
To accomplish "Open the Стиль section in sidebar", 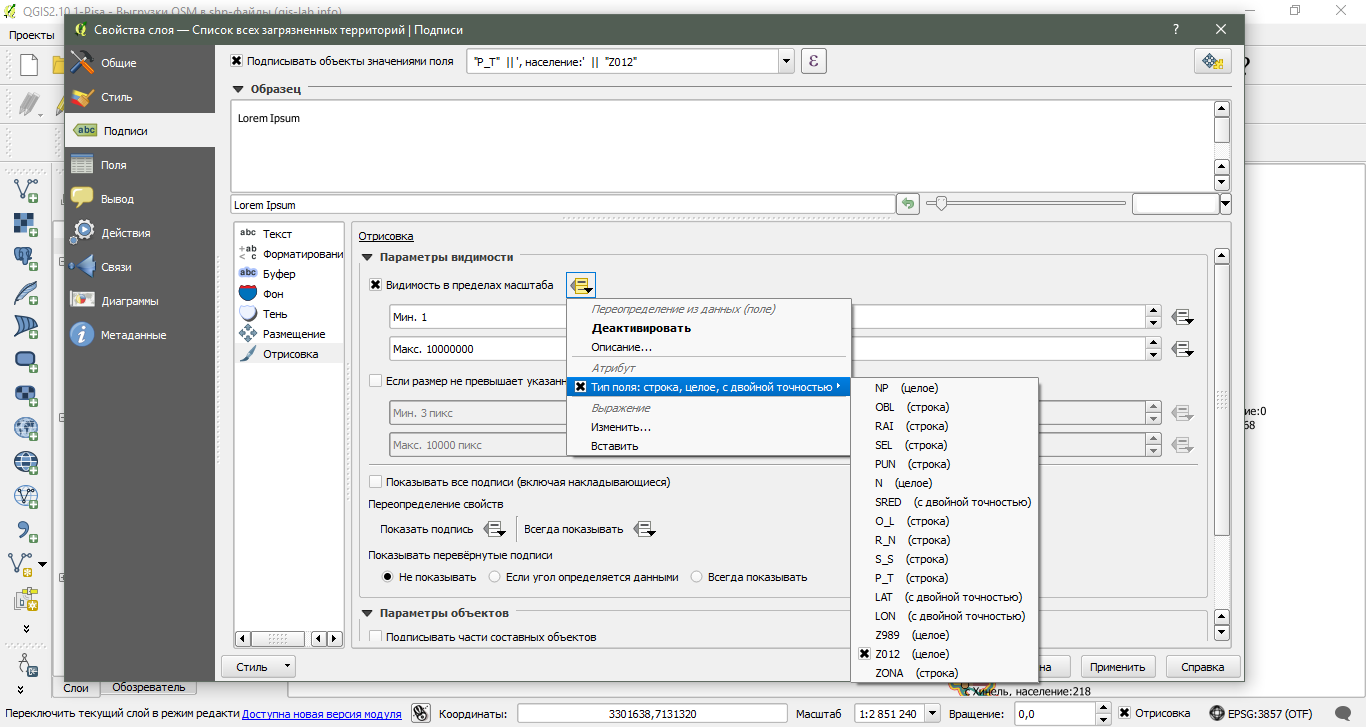I will (x=116, y=97).
